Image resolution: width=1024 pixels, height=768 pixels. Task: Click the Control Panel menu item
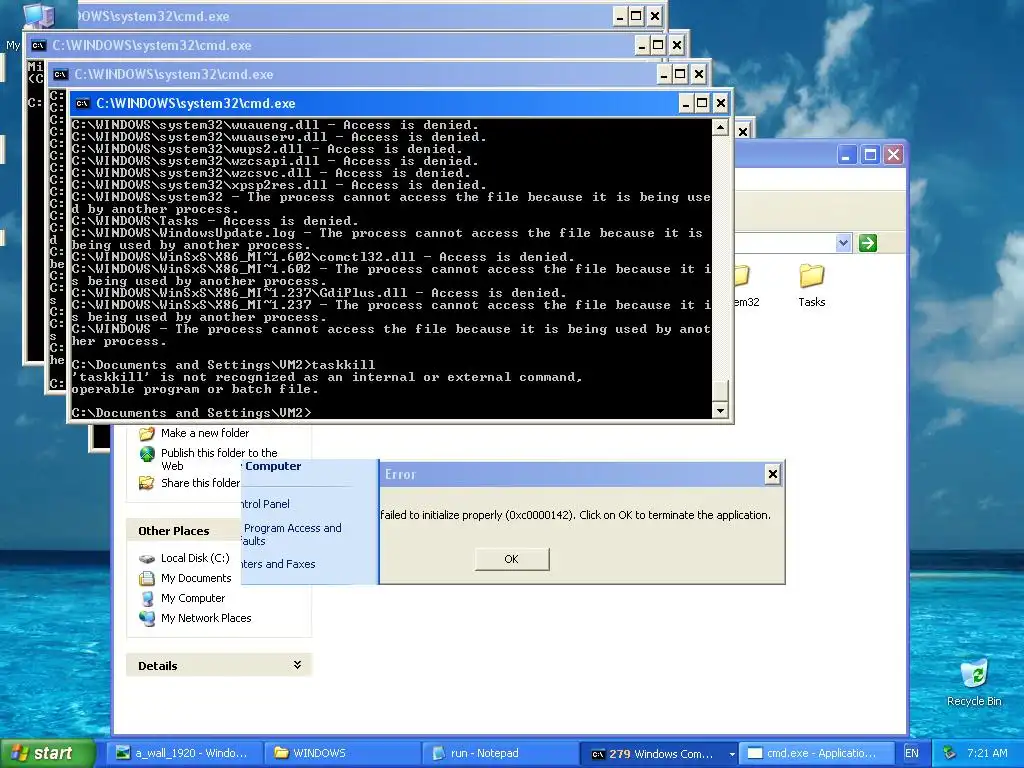[264, 504]
